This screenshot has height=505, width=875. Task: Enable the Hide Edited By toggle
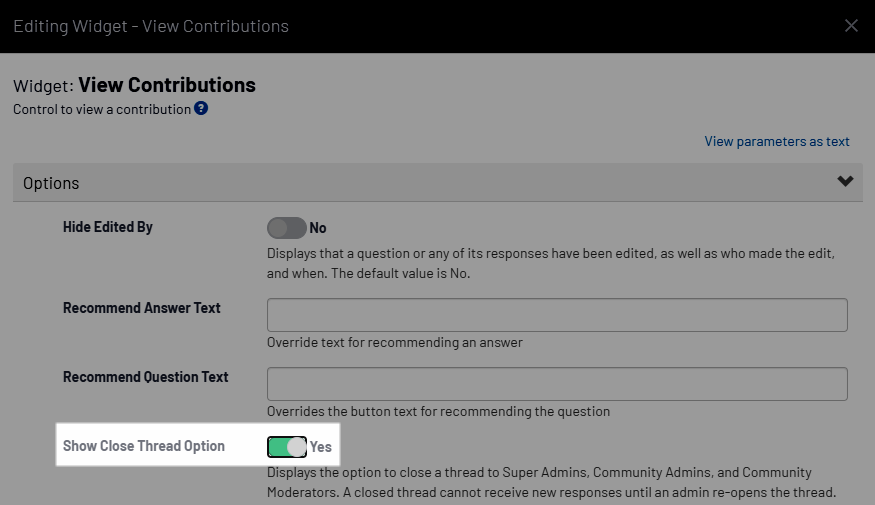[286, 228]
